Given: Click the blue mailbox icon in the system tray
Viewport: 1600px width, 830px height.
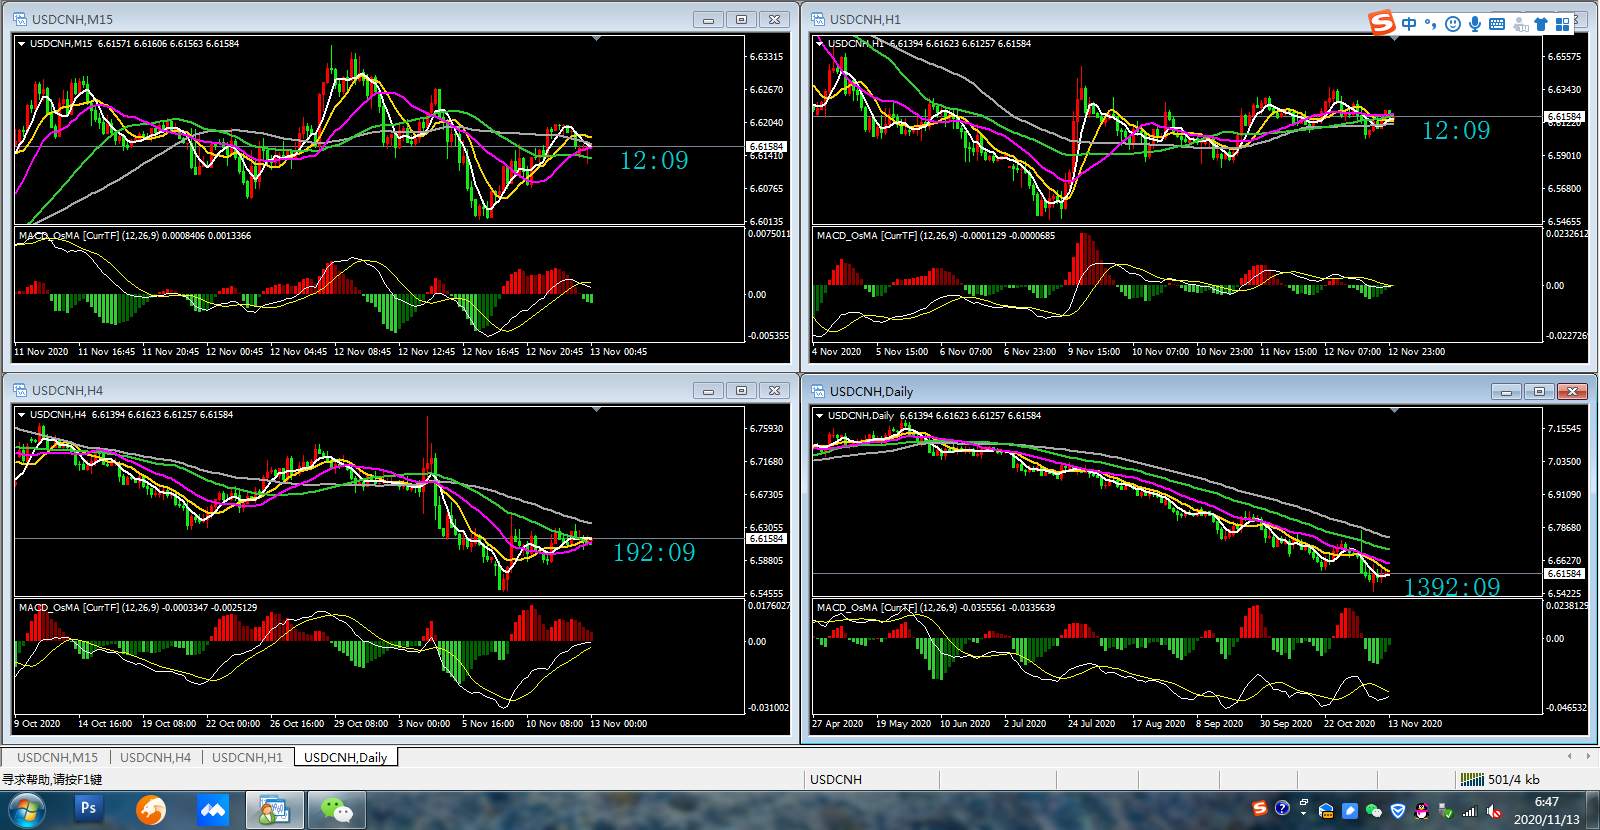Looking at the screenshot, I should coord(1326,811).
